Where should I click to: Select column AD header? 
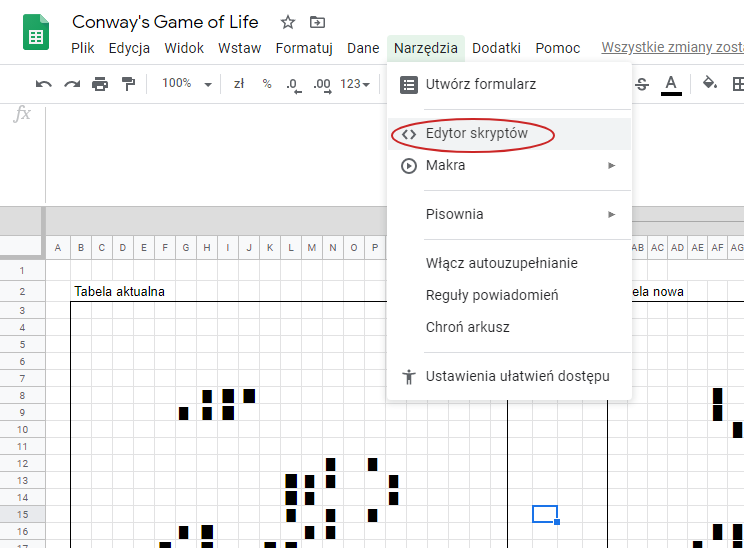point(677,248)
